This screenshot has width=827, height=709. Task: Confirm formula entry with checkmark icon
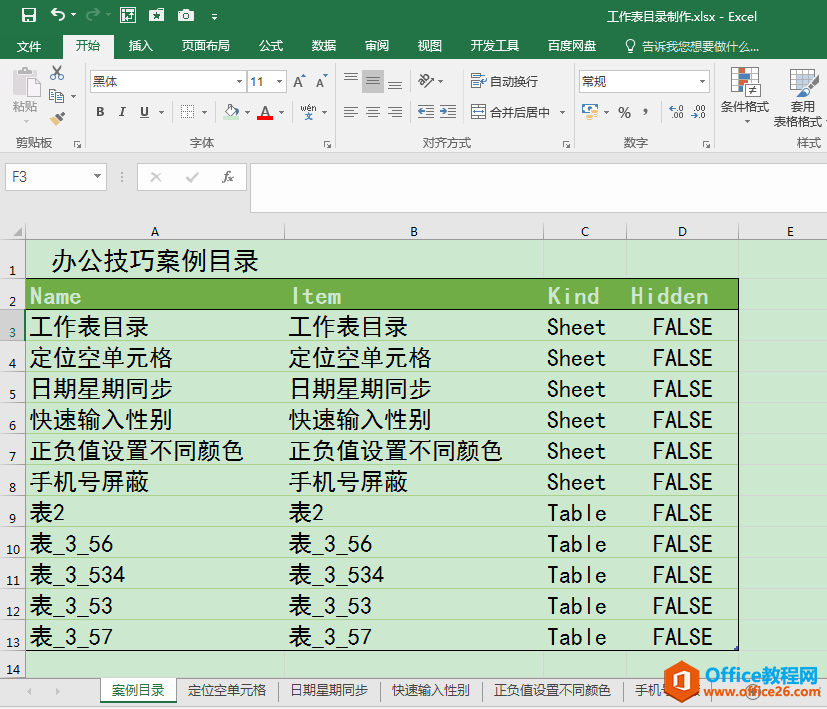coord(192,177)
